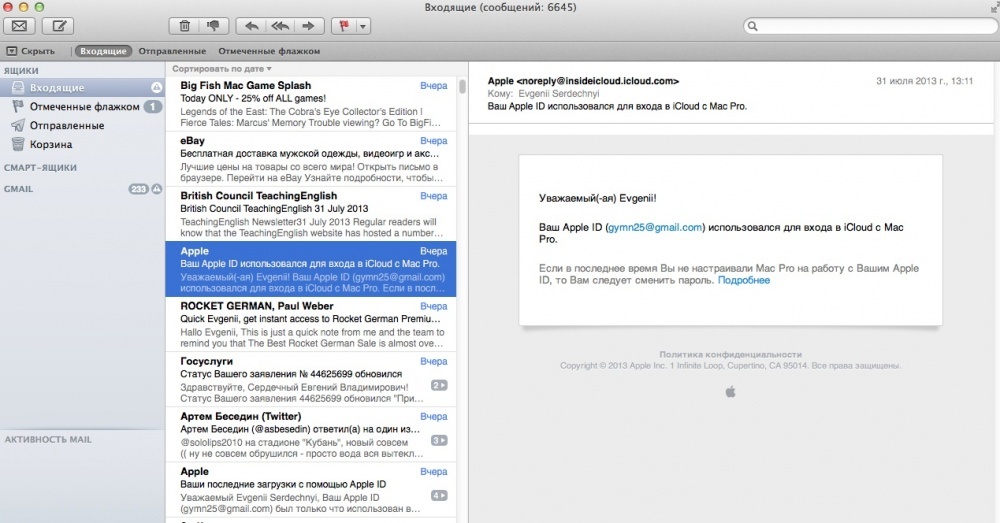Select the Входящие favorites bar tab
This screenshot has width=1000, height=523.
point(103,51)
